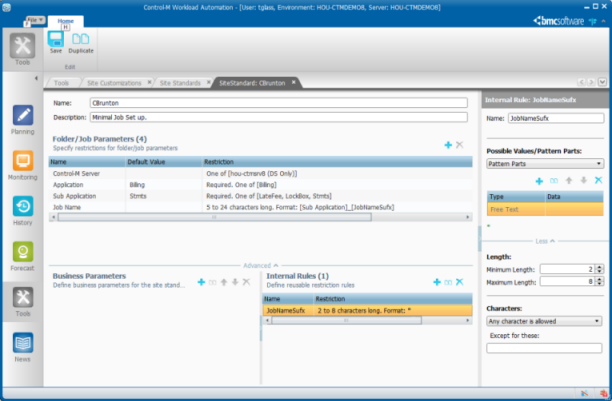612x401 pixels.
Task: Close the SiteStandard: CBrunton tab
Action: coord(294,82)
